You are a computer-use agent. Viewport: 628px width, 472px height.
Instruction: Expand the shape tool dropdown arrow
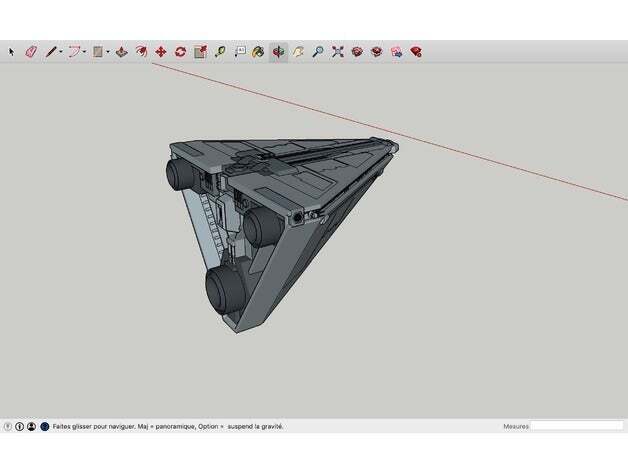tap(108, 52)
